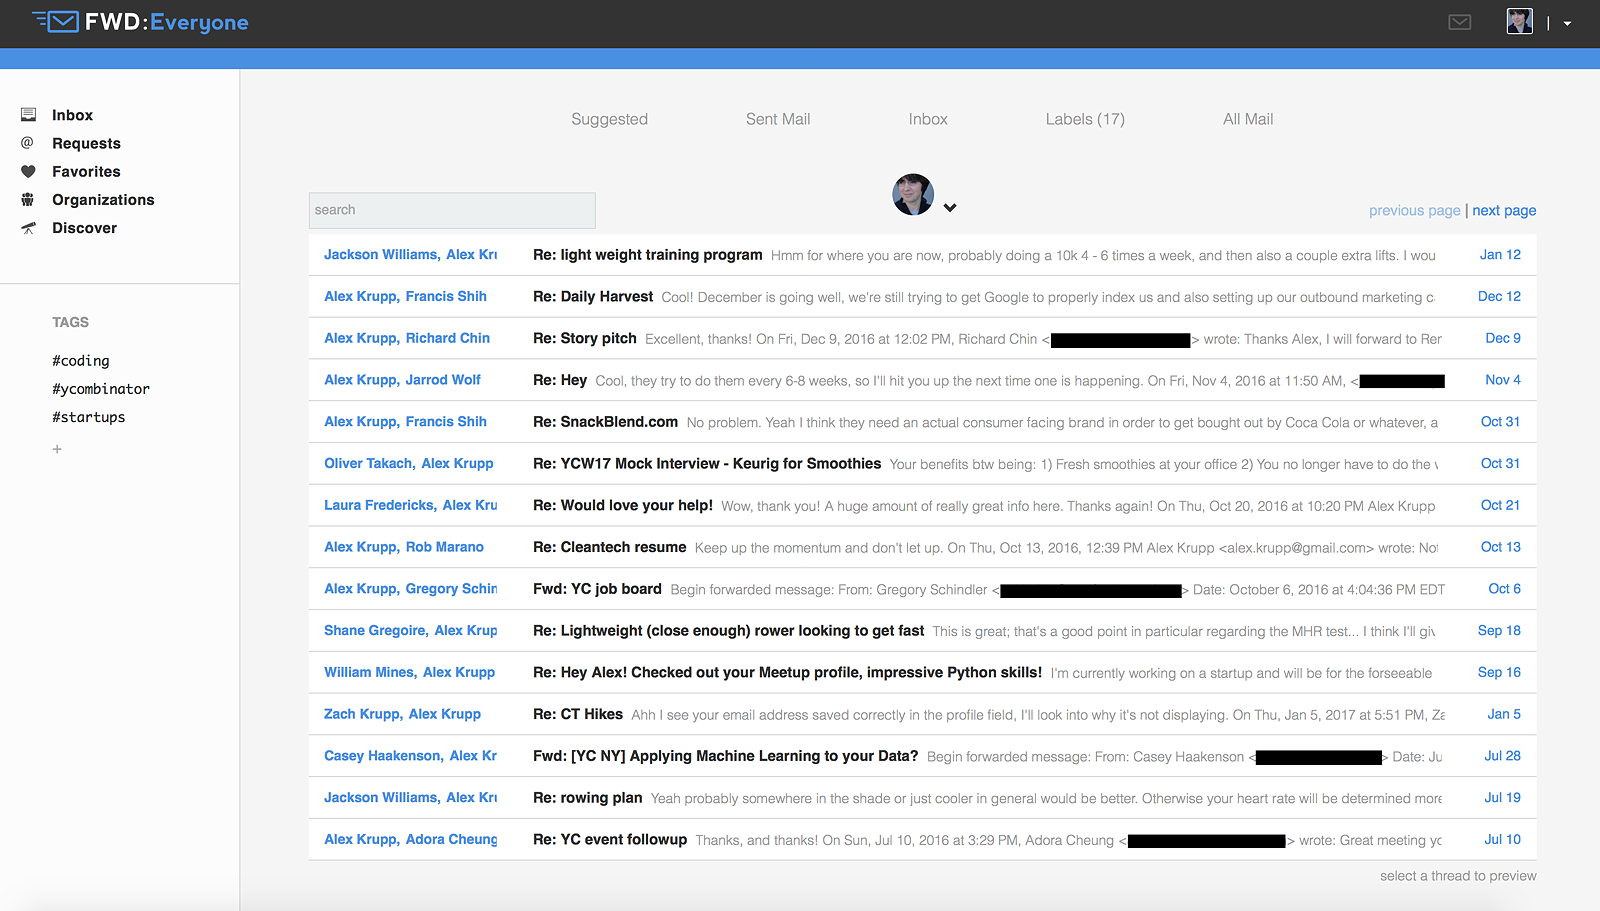Image resolution: width=1600 pixels, height=911 pixels.
Task: Switch to the All Mail tab
Action: click(x=1248, y=119)
